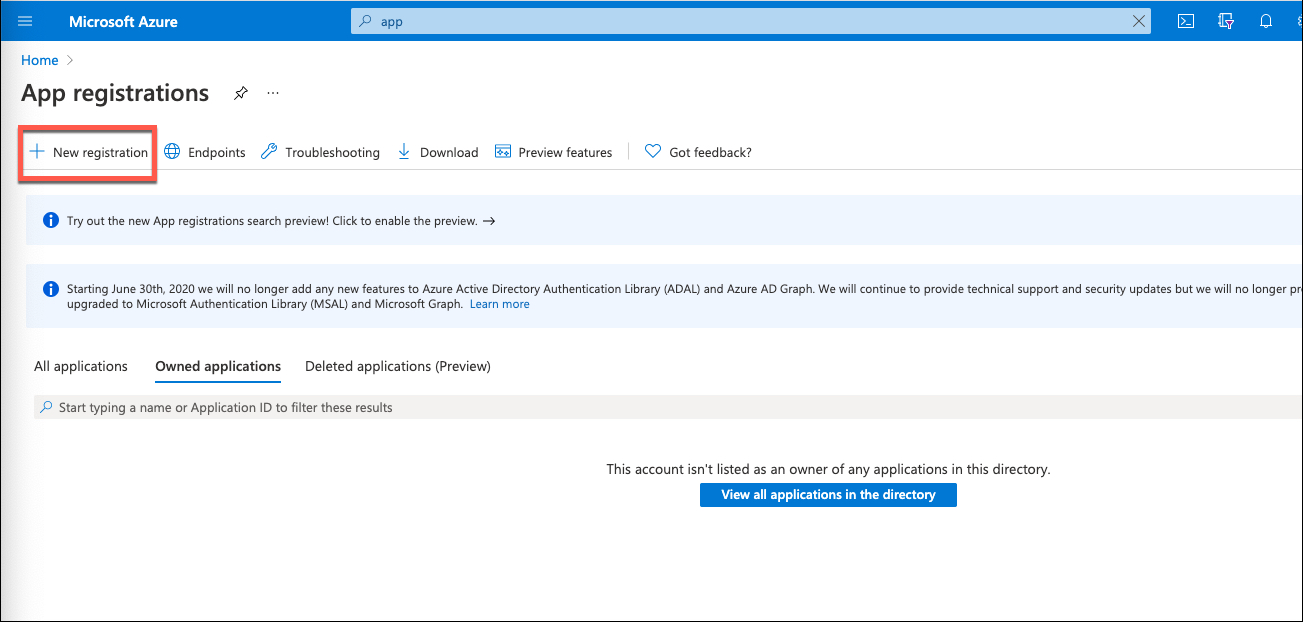Switch to All applications tab
This screenshot has height=622, width=1303.
pos(81,366)
